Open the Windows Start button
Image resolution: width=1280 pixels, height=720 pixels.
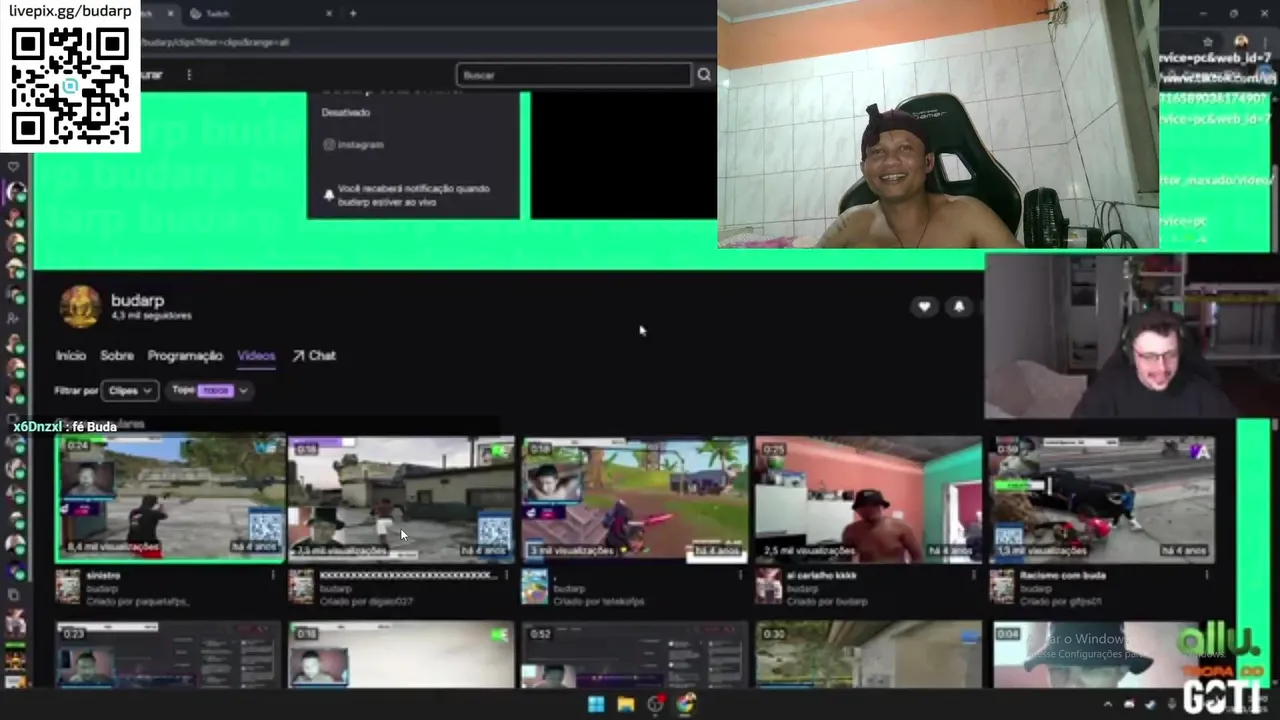pos(596,704)
